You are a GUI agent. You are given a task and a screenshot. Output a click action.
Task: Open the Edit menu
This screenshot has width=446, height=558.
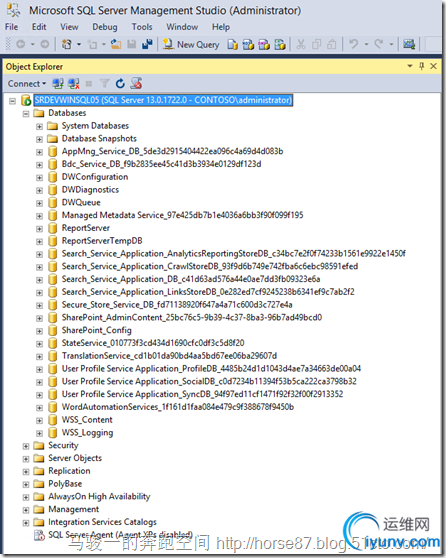pos(39,27)
